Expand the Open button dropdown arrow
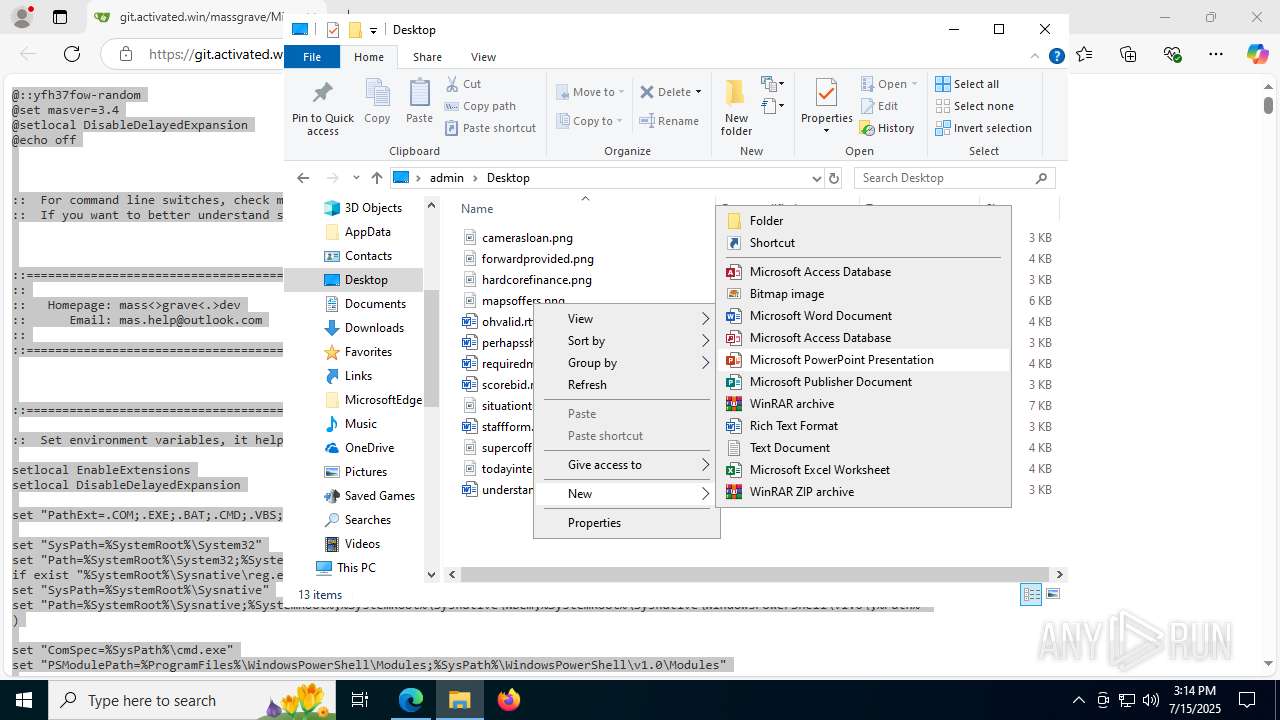This screenshot has width=1280, height=720. [914, 84]
